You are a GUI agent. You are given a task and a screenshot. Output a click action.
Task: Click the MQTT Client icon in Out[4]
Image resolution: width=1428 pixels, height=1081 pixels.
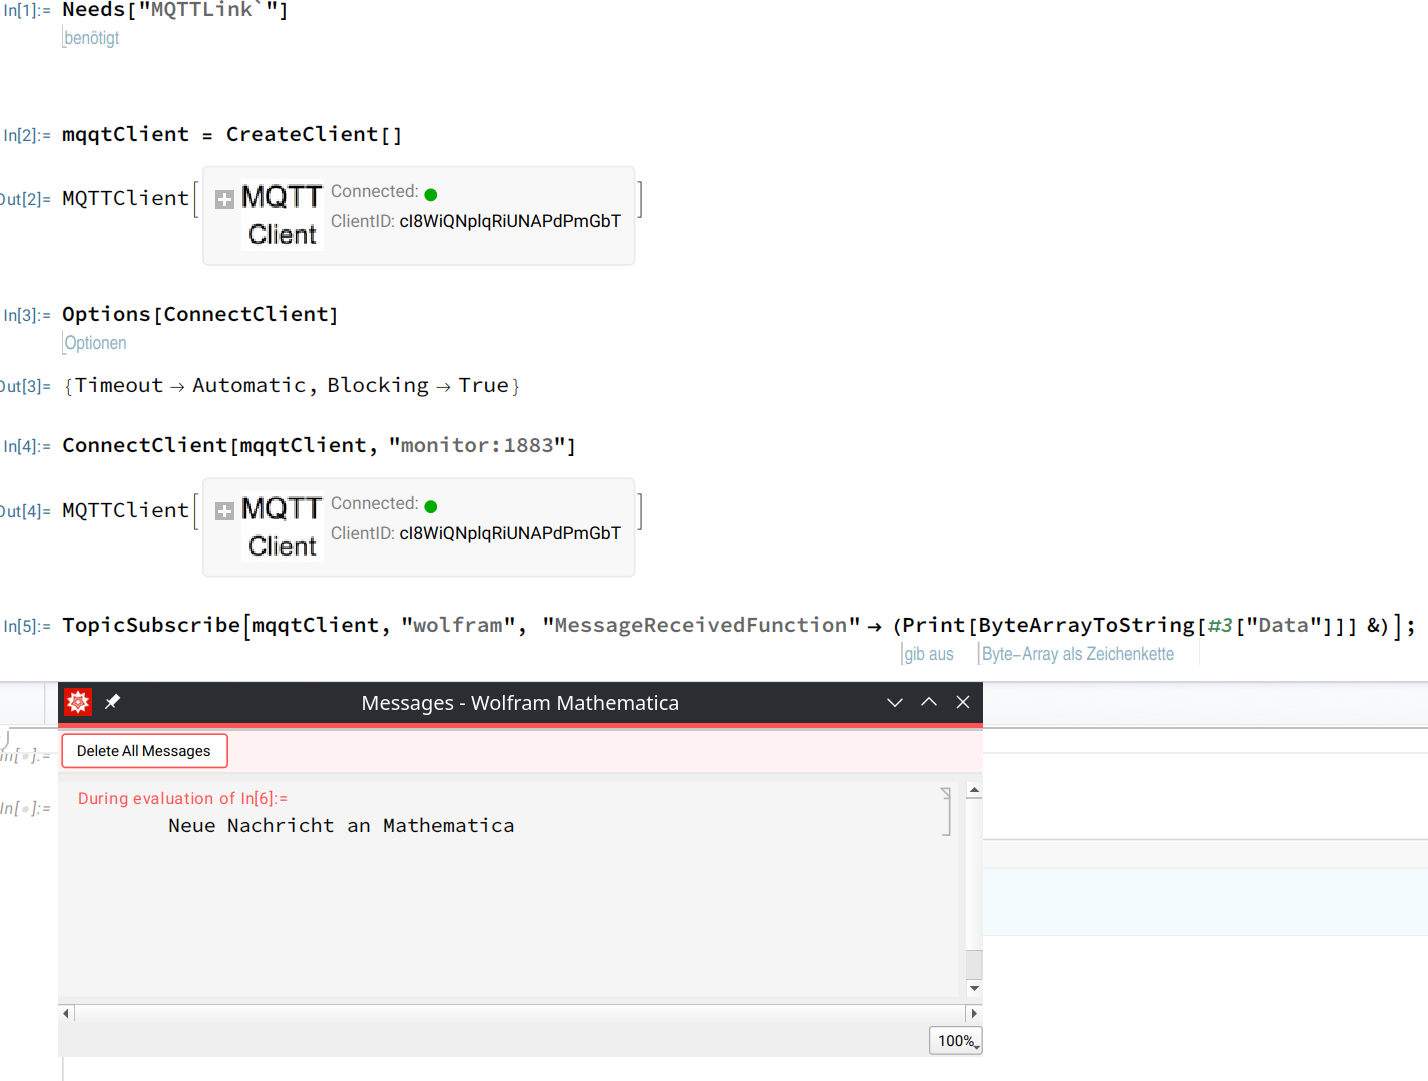click(x=282, y=527)
